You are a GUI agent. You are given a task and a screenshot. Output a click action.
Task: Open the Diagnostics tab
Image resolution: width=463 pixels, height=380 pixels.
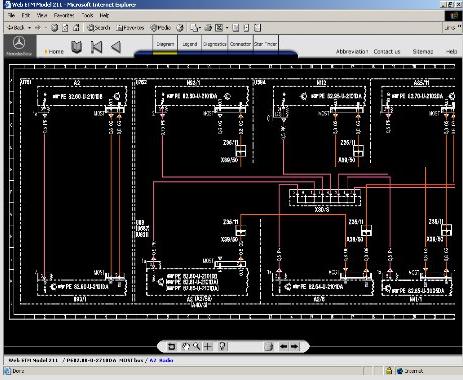coord(215,44)
